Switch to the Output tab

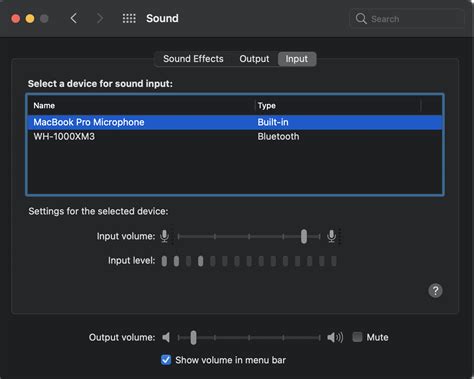point(254,59)
